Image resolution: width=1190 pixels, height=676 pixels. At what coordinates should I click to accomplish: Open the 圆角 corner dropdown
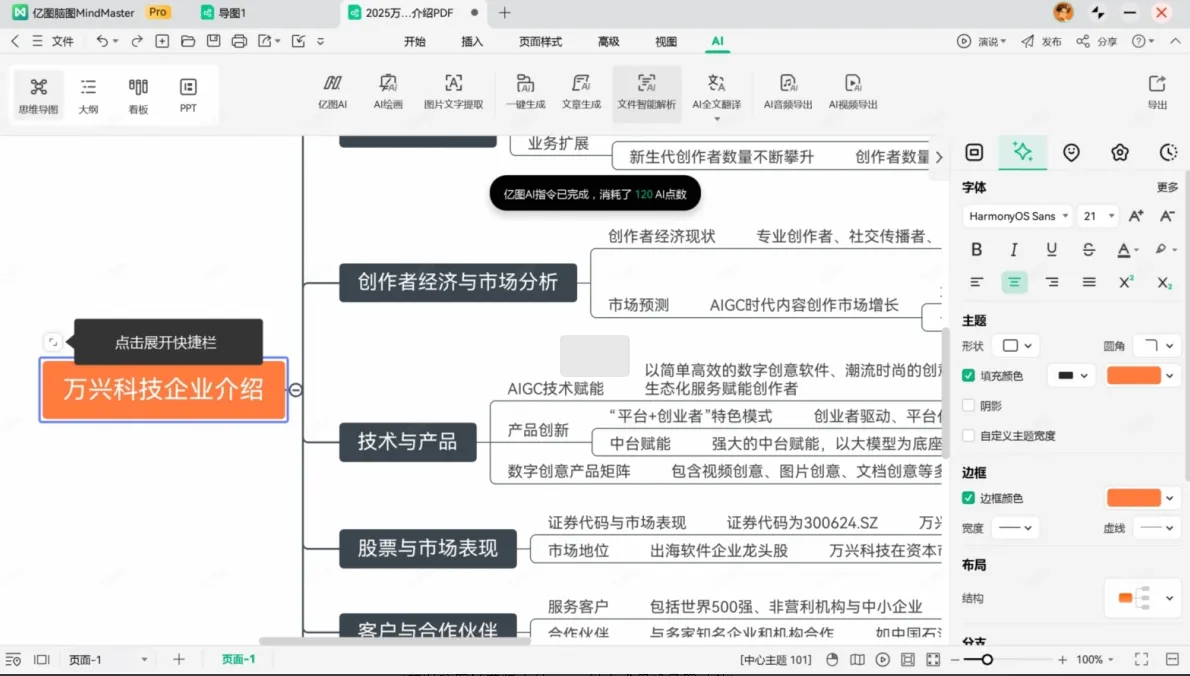(x=1156, y=345)
